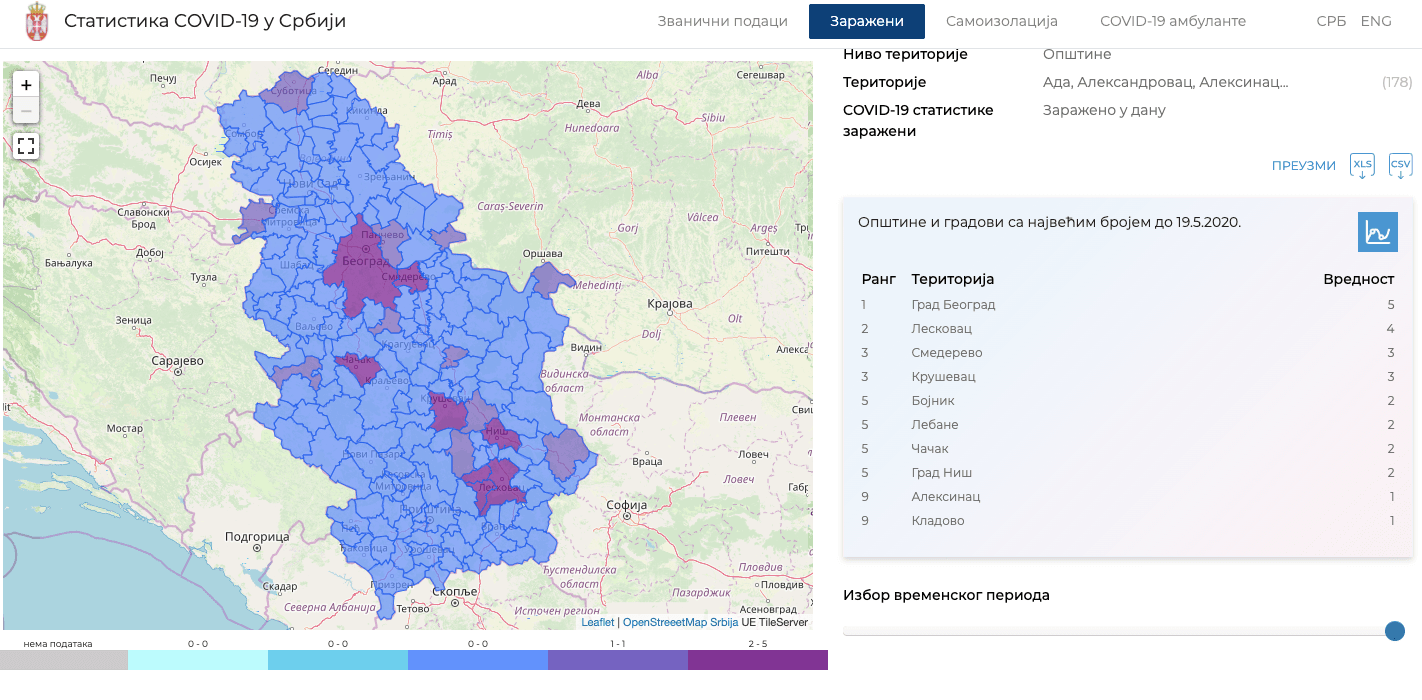Zoom out on the map
The width and height of the screenshot is (1422, 700).
[26, 110]
